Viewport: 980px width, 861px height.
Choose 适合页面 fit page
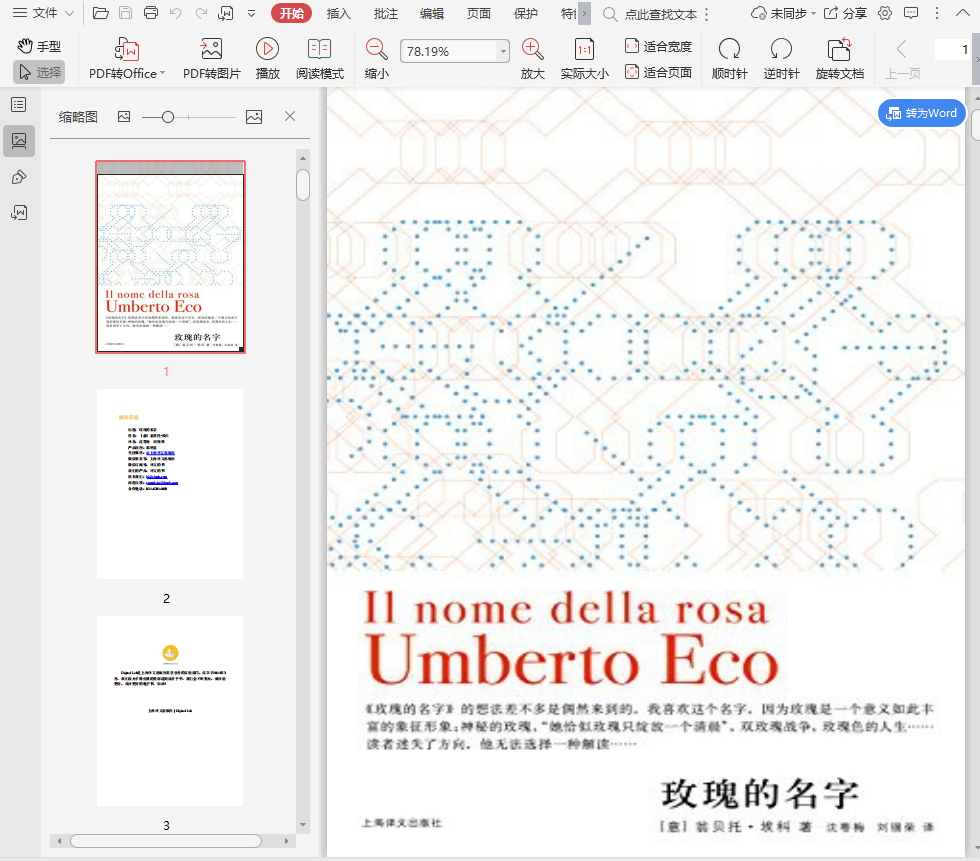click(658, 72)
